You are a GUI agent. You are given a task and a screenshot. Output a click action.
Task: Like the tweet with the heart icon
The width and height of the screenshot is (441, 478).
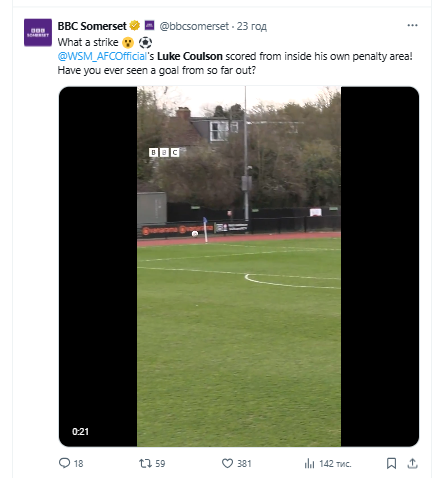coord(227,463)
